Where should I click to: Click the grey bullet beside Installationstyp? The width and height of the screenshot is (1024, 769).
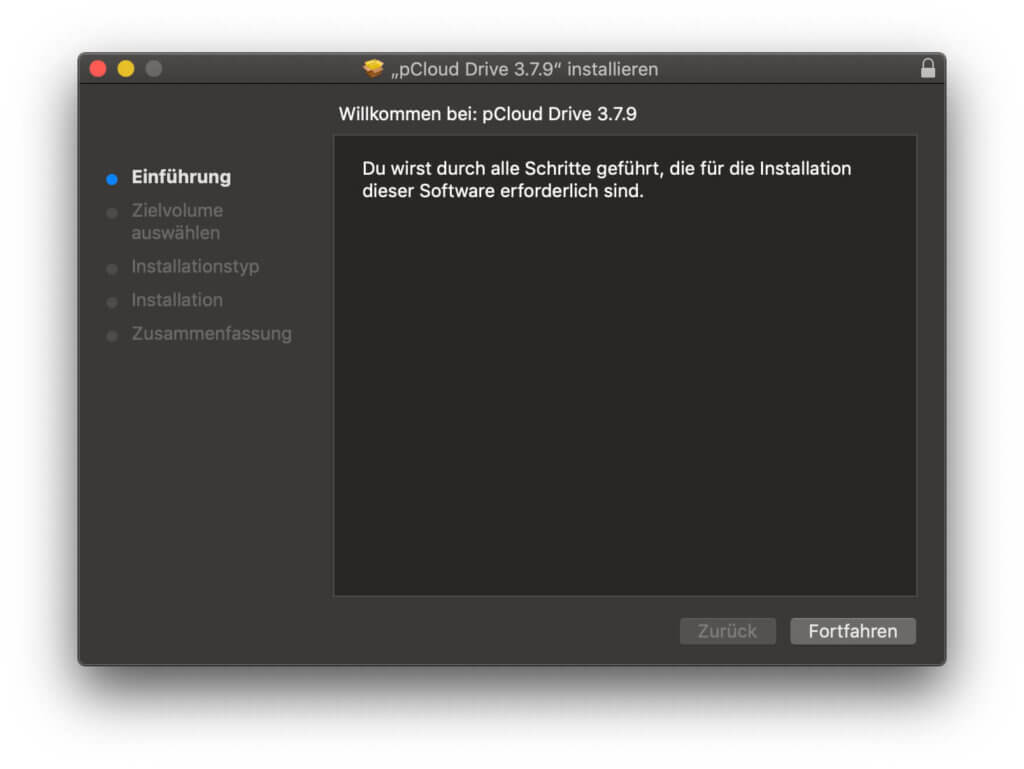112,269
